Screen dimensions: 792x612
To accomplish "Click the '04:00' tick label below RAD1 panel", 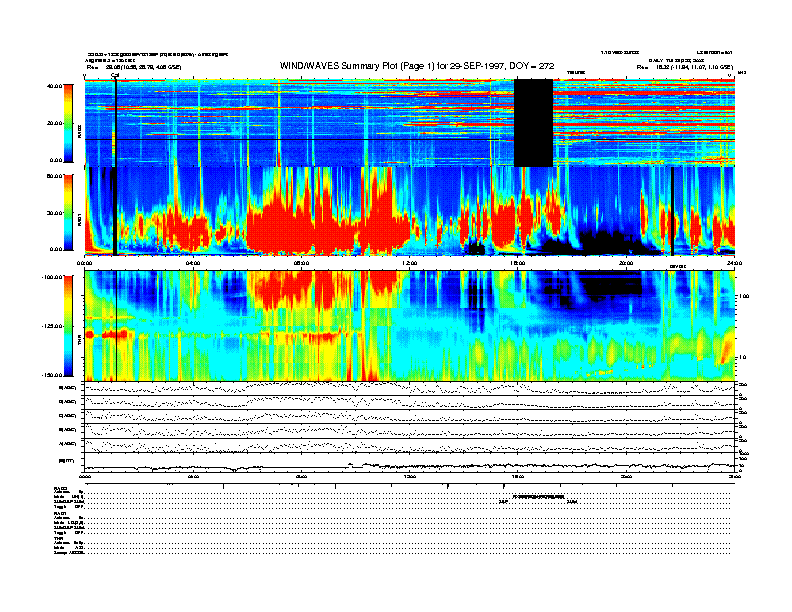I will 193,263.
